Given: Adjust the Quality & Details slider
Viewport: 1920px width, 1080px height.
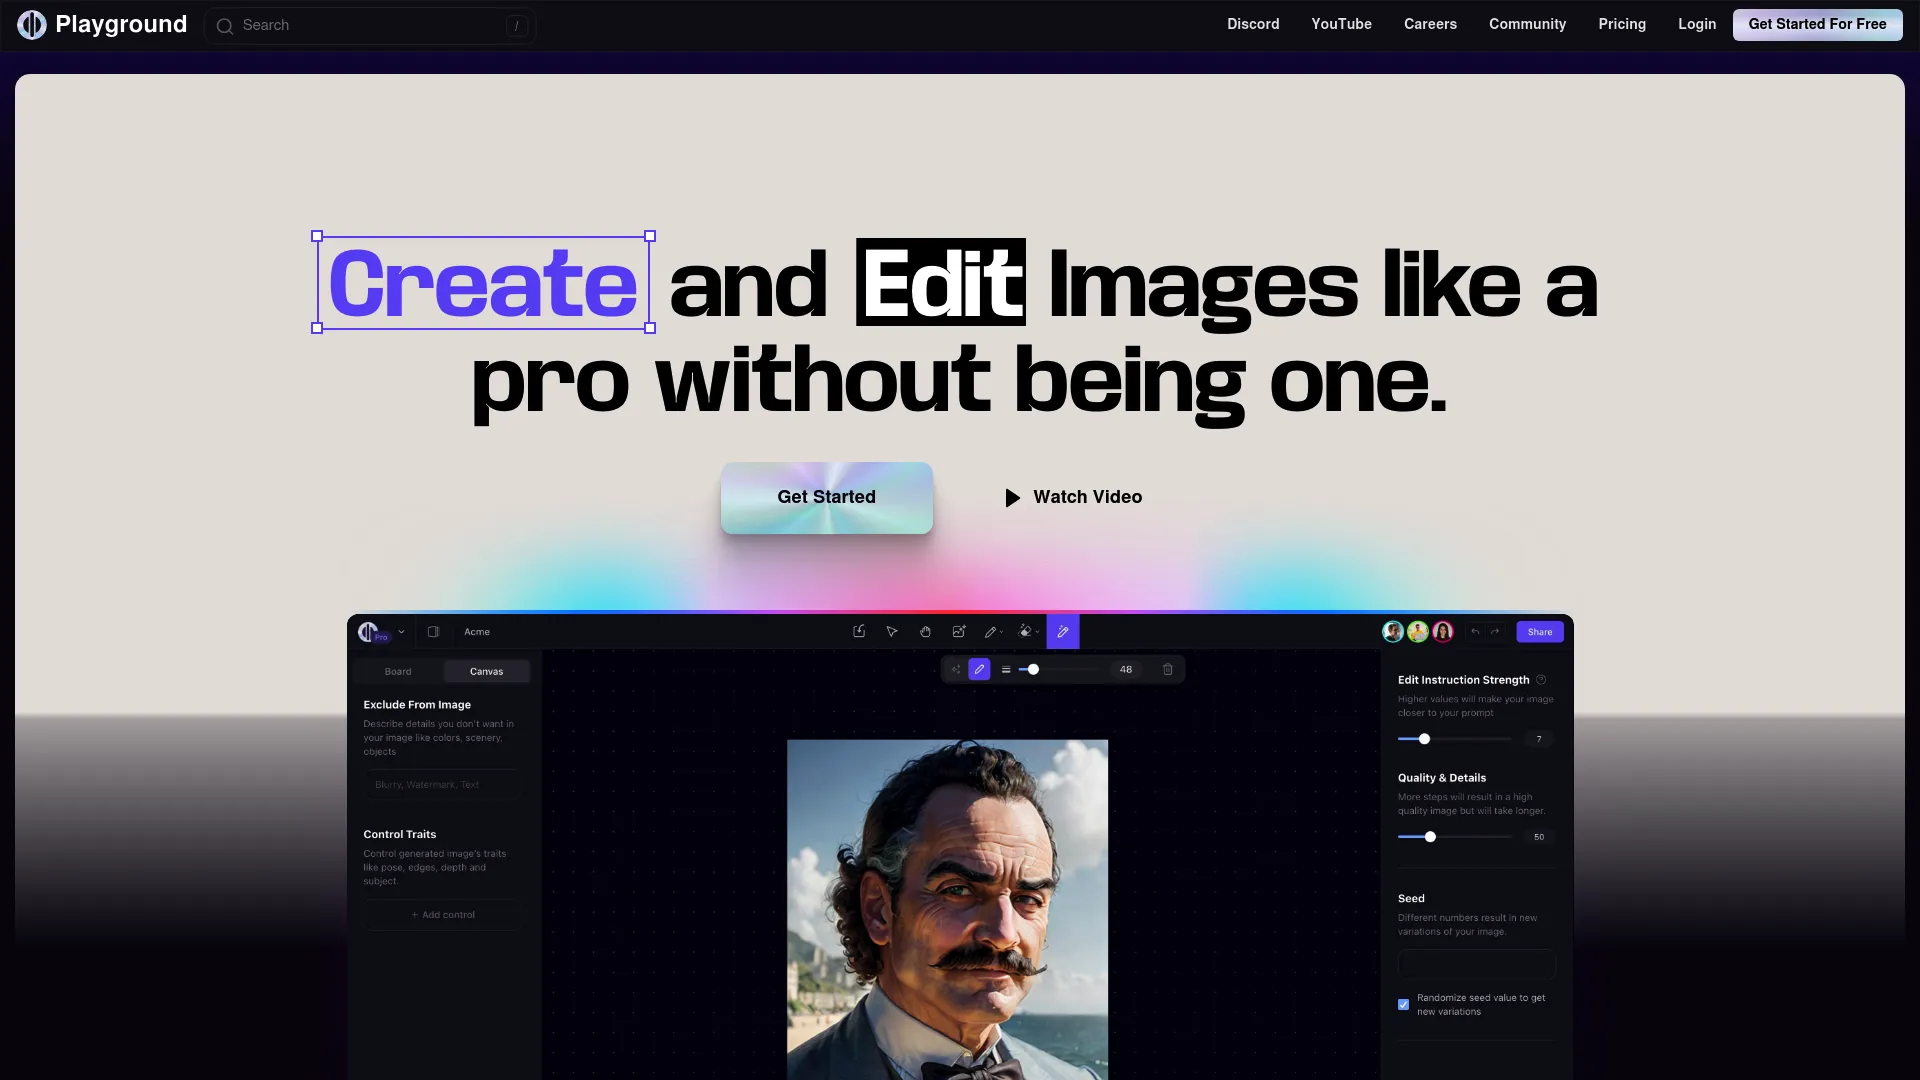Looking at the screenshot, I should (x=1454, y=837).
